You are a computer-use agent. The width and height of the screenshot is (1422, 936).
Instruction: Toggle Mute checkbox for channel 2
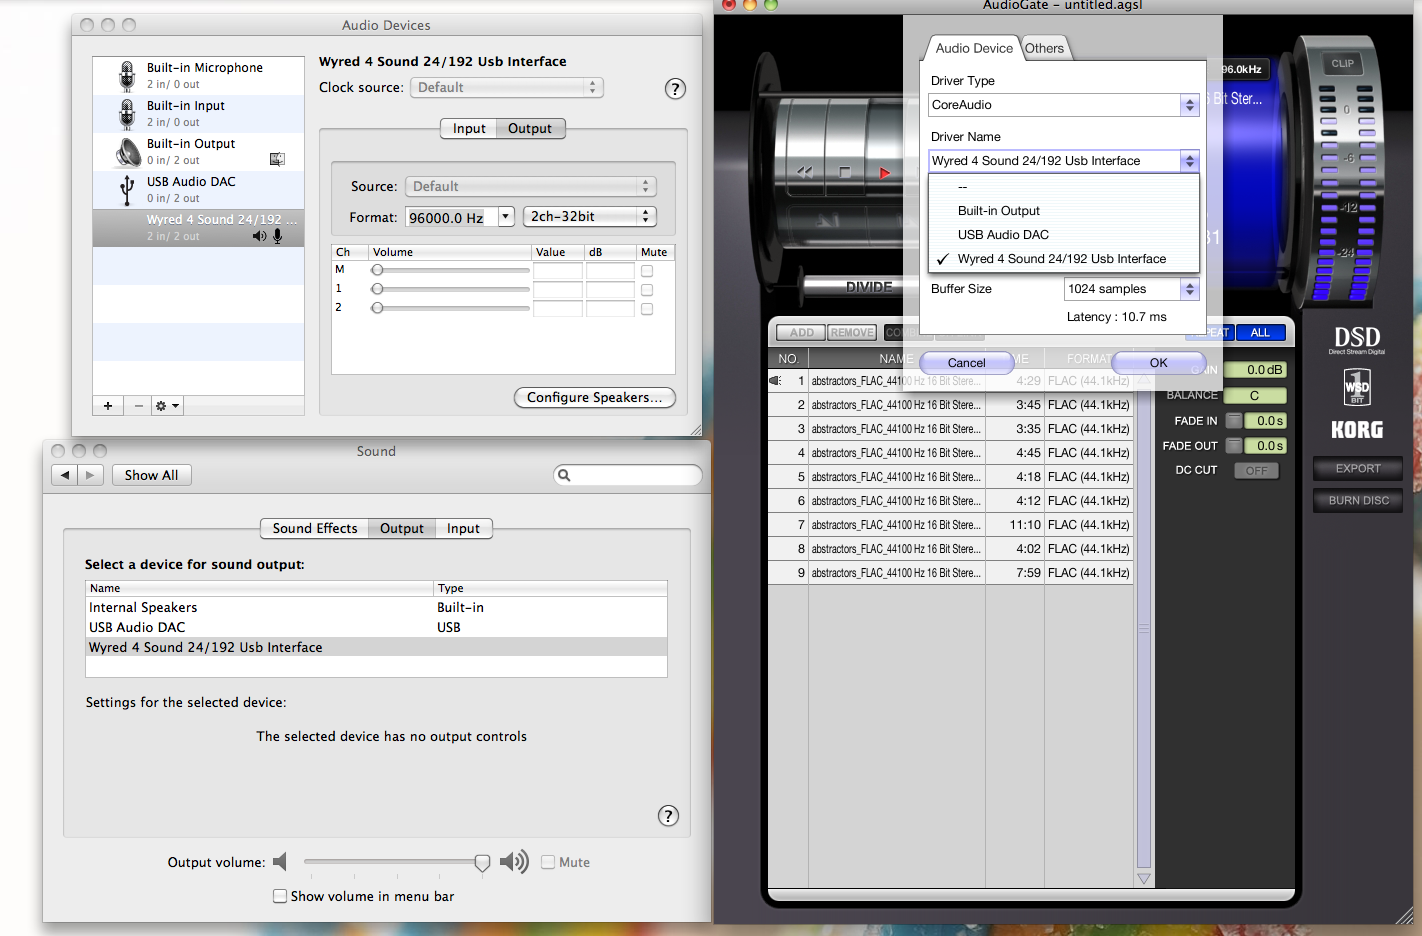click(647, 309)
